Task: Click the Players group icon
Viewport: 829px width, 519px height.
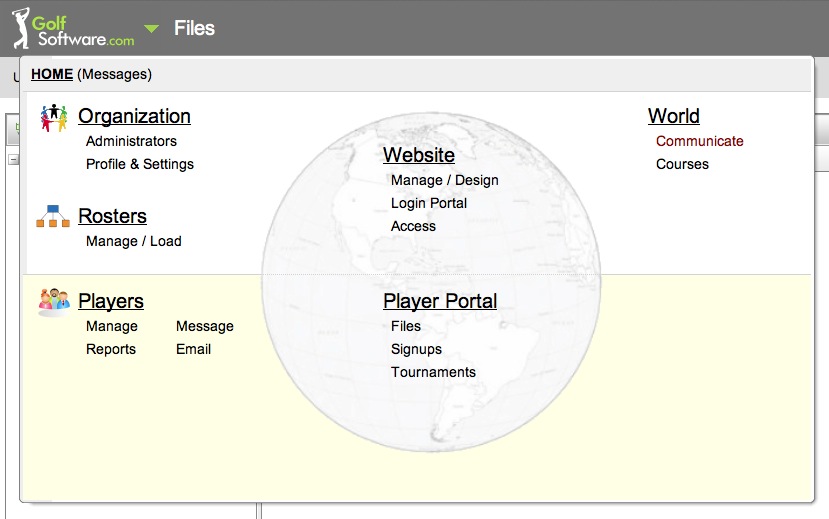Action: click(53, 301)
